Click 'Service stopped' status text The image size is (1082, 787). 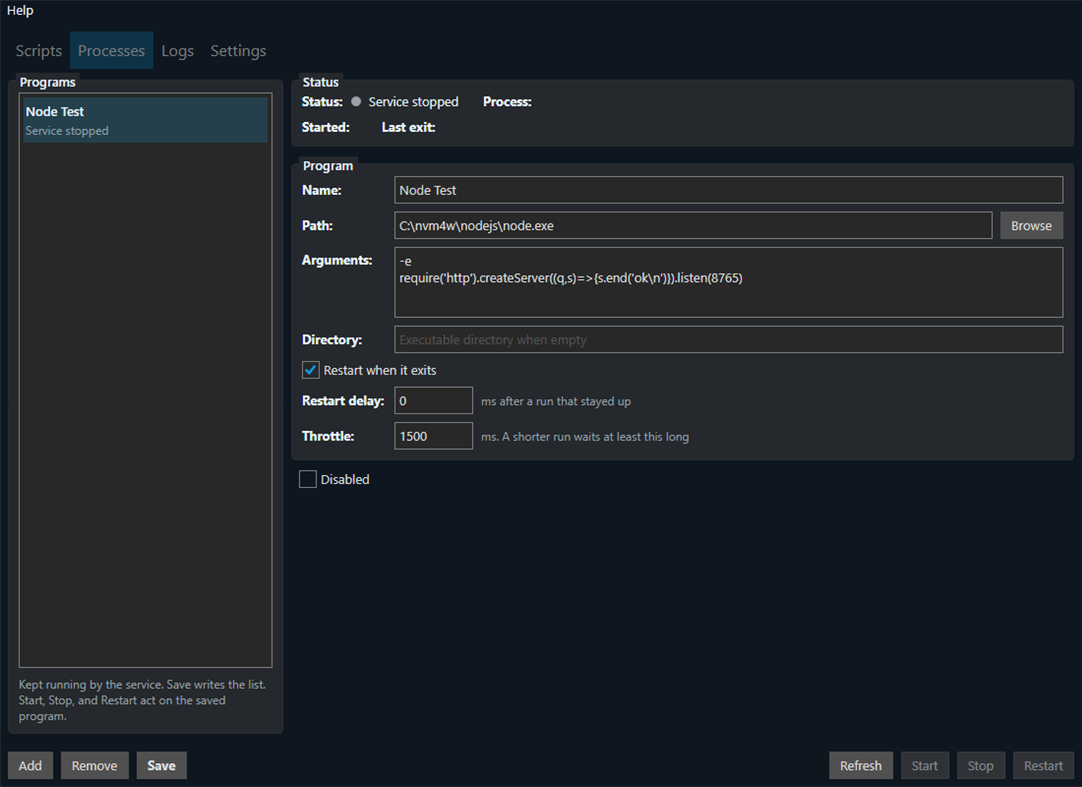[413, 101]
